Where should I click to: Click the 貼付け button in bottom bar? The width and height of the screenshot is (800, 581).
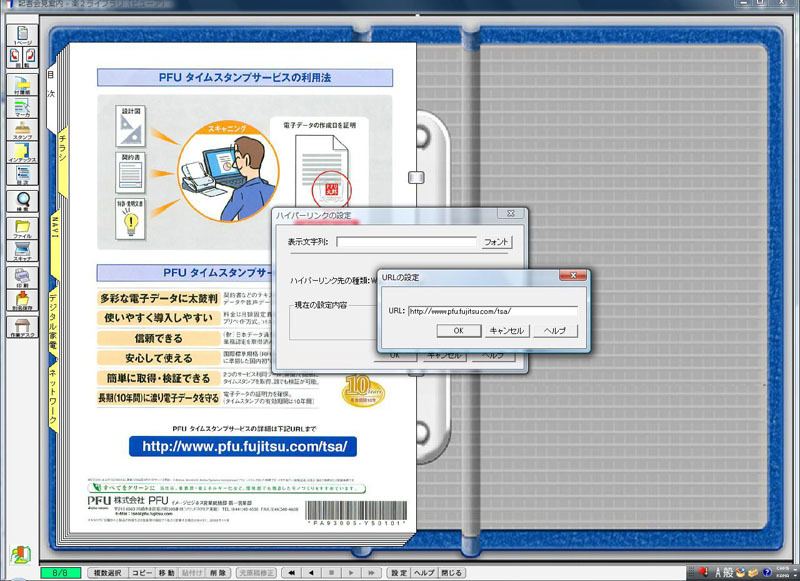(x=192, y=573)
